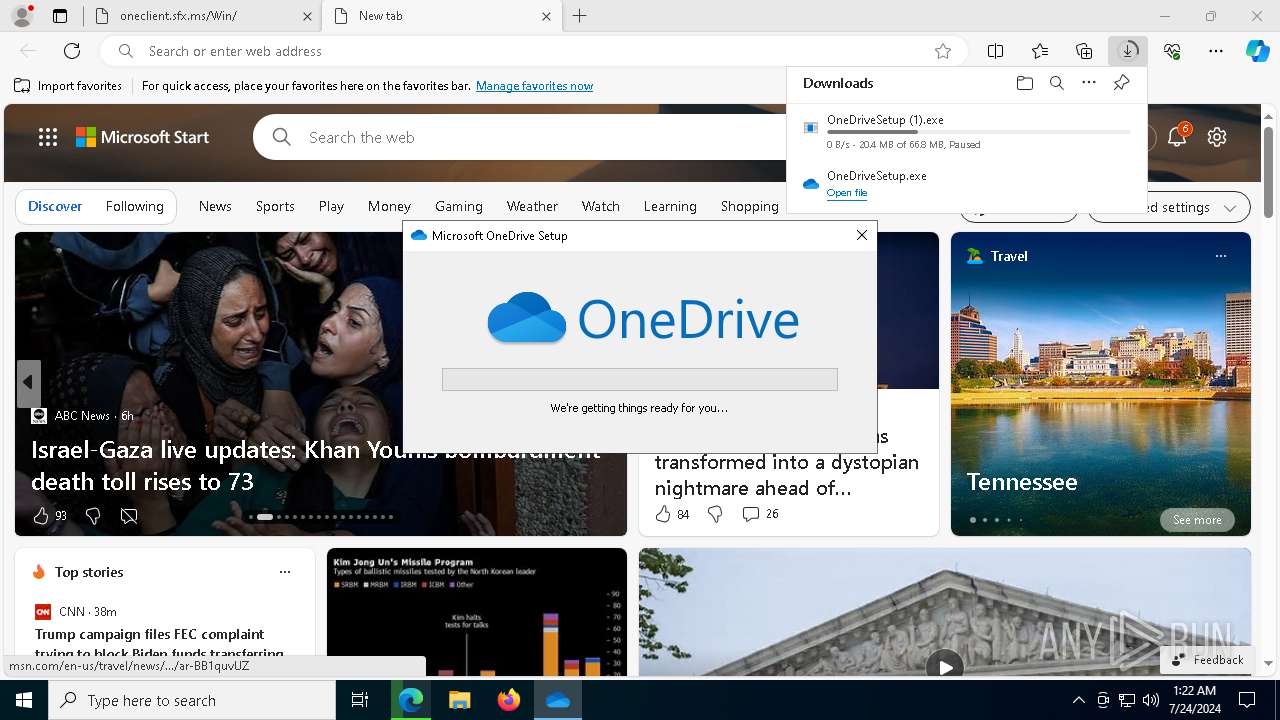
Task: Open a new browser tab
Action: (x=580, y=16)
